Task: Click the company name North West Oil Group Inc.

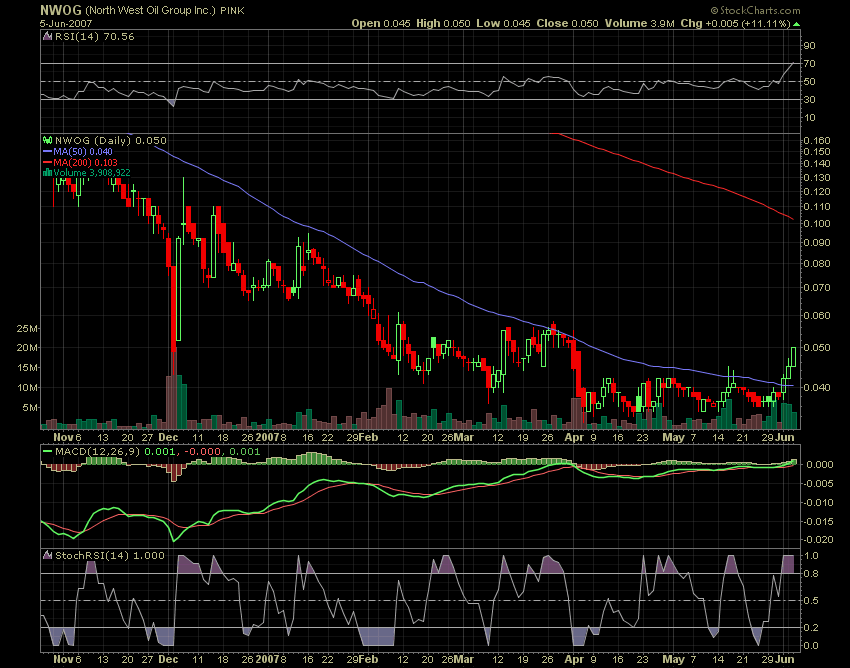Action: pyautogui.click(x=150, y=10)
